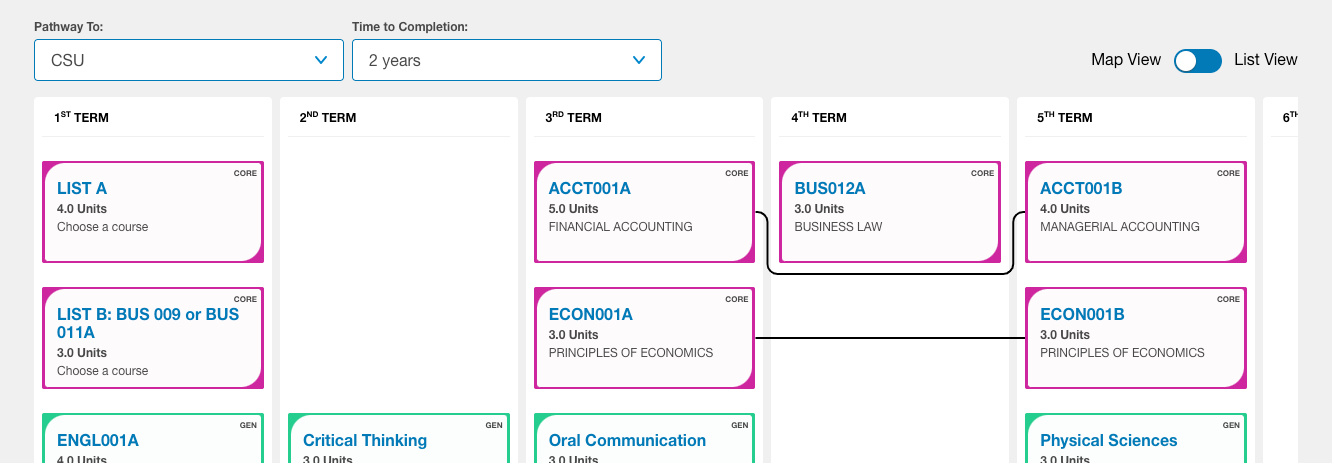Click the 3rd Term column header
Image resolution: width=1332 pixels, height=463 pixels.
click(574, 118)
